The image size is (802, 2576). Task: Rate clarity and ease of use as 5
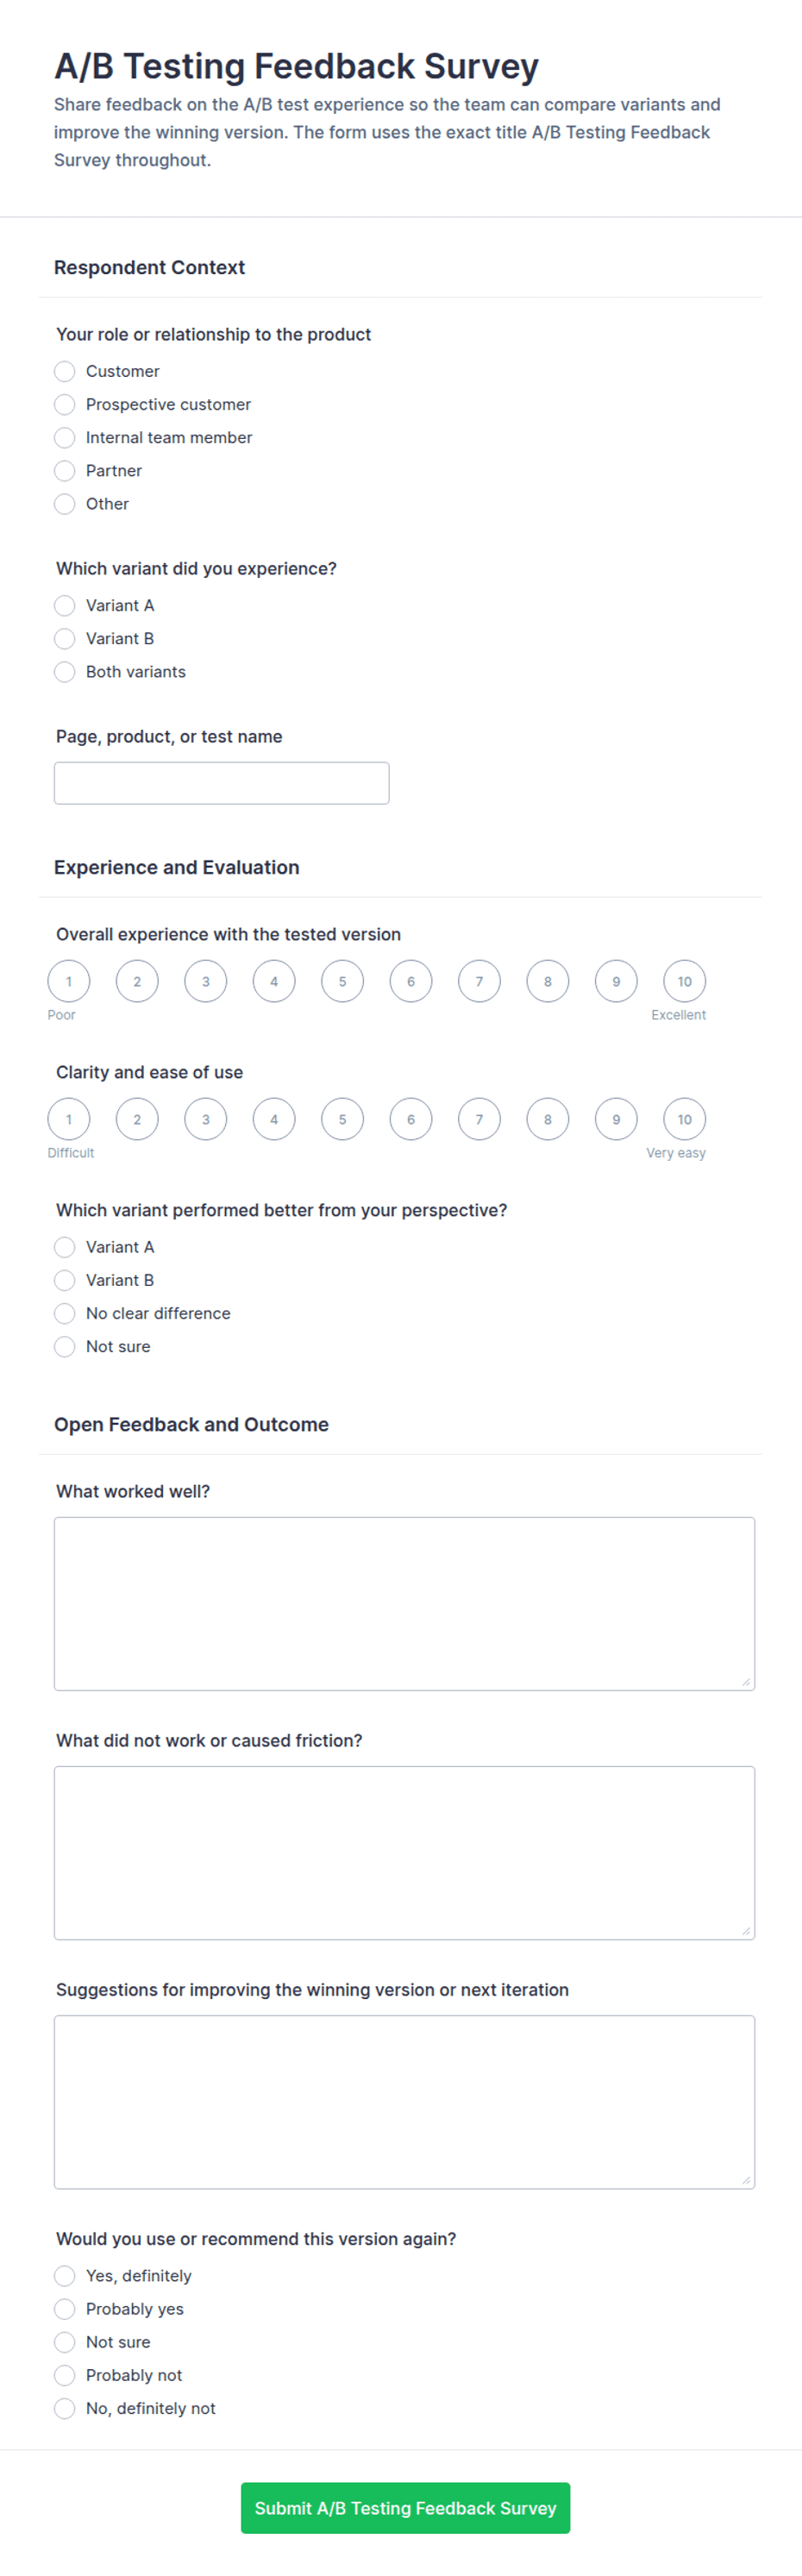tap(342, 1119)
